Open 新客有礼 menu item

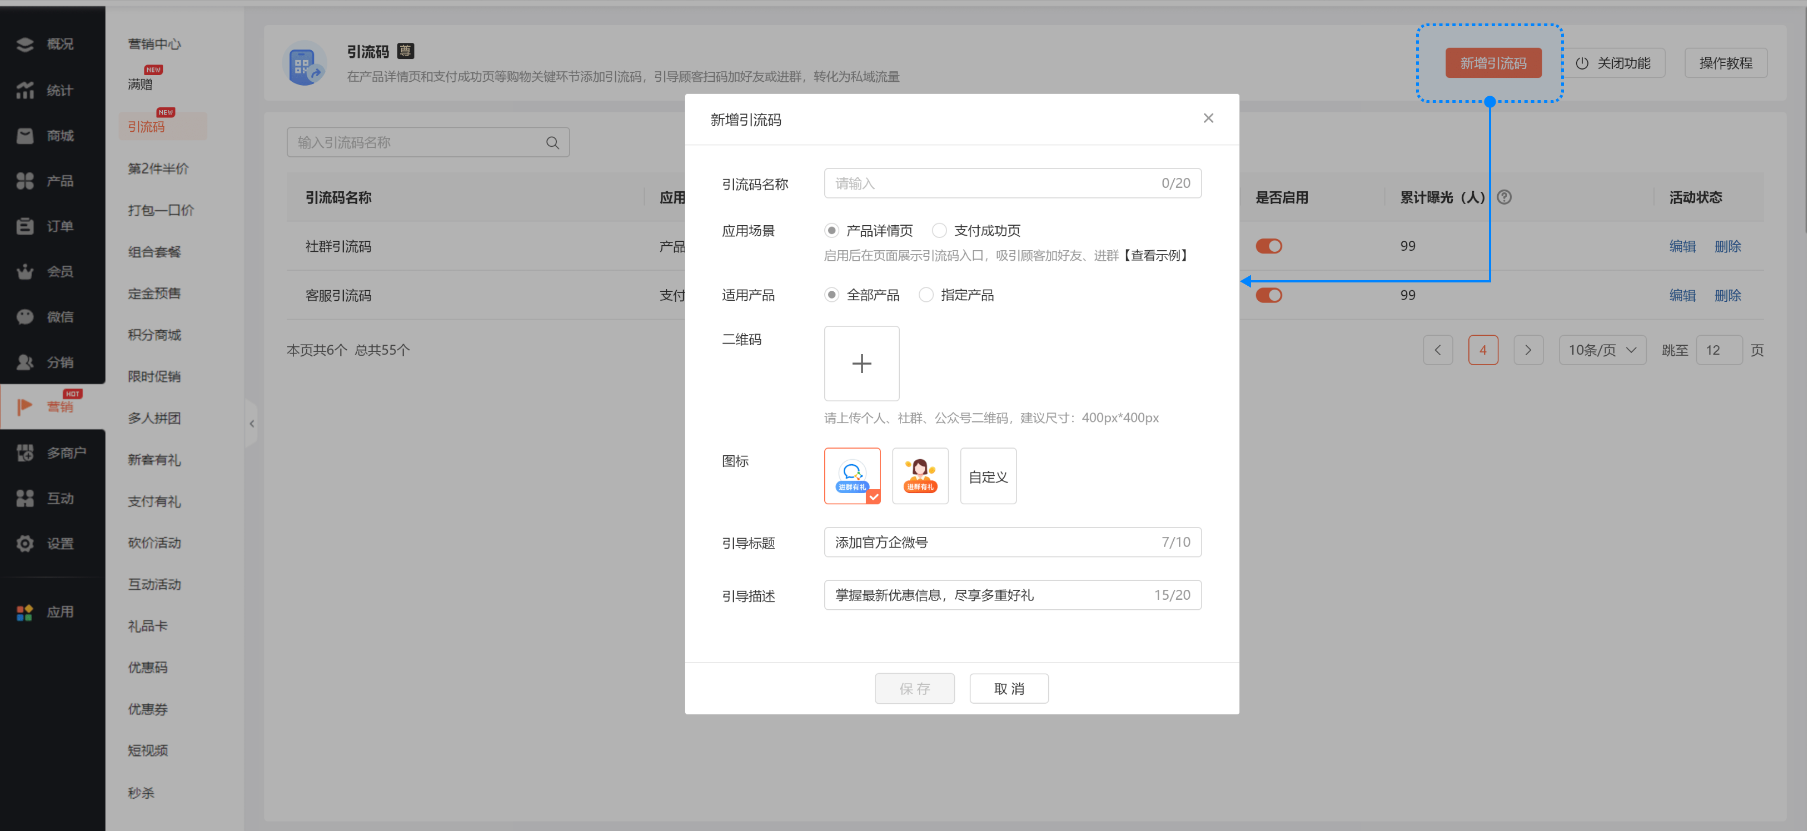click(x=154, y=460)
